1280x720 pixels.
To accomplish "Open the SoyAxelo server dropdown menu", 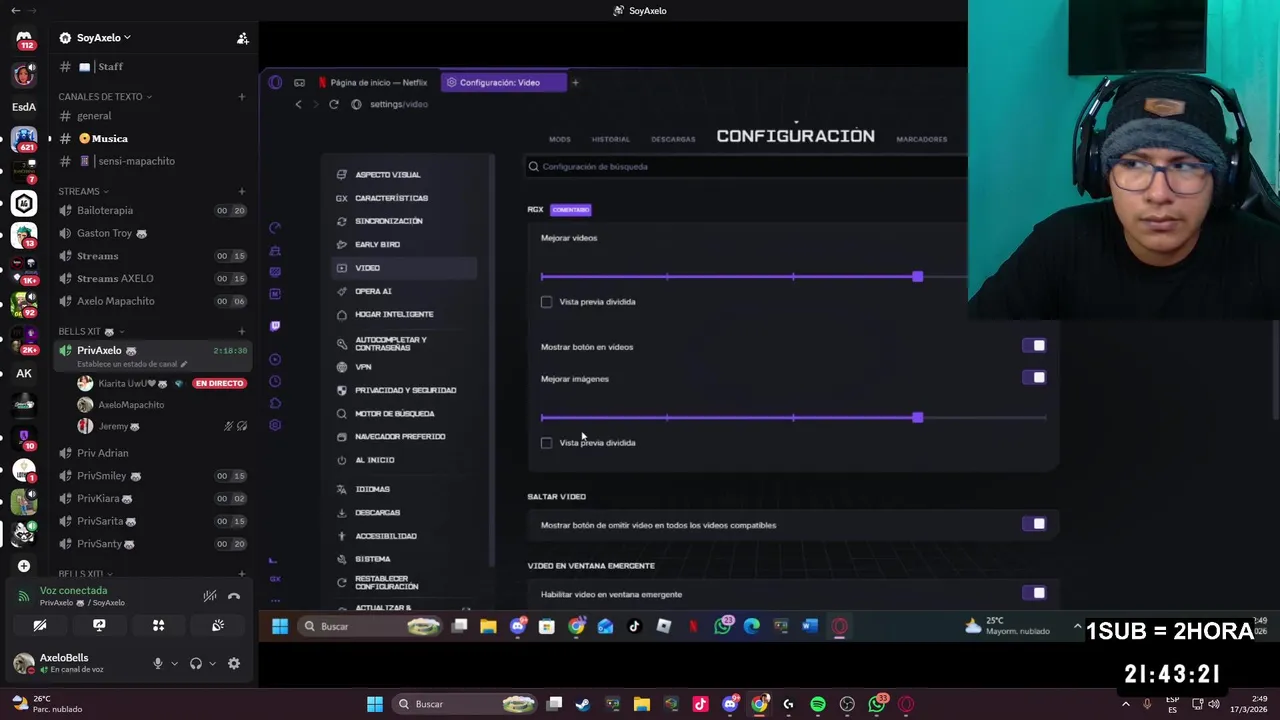I will 95,38.
